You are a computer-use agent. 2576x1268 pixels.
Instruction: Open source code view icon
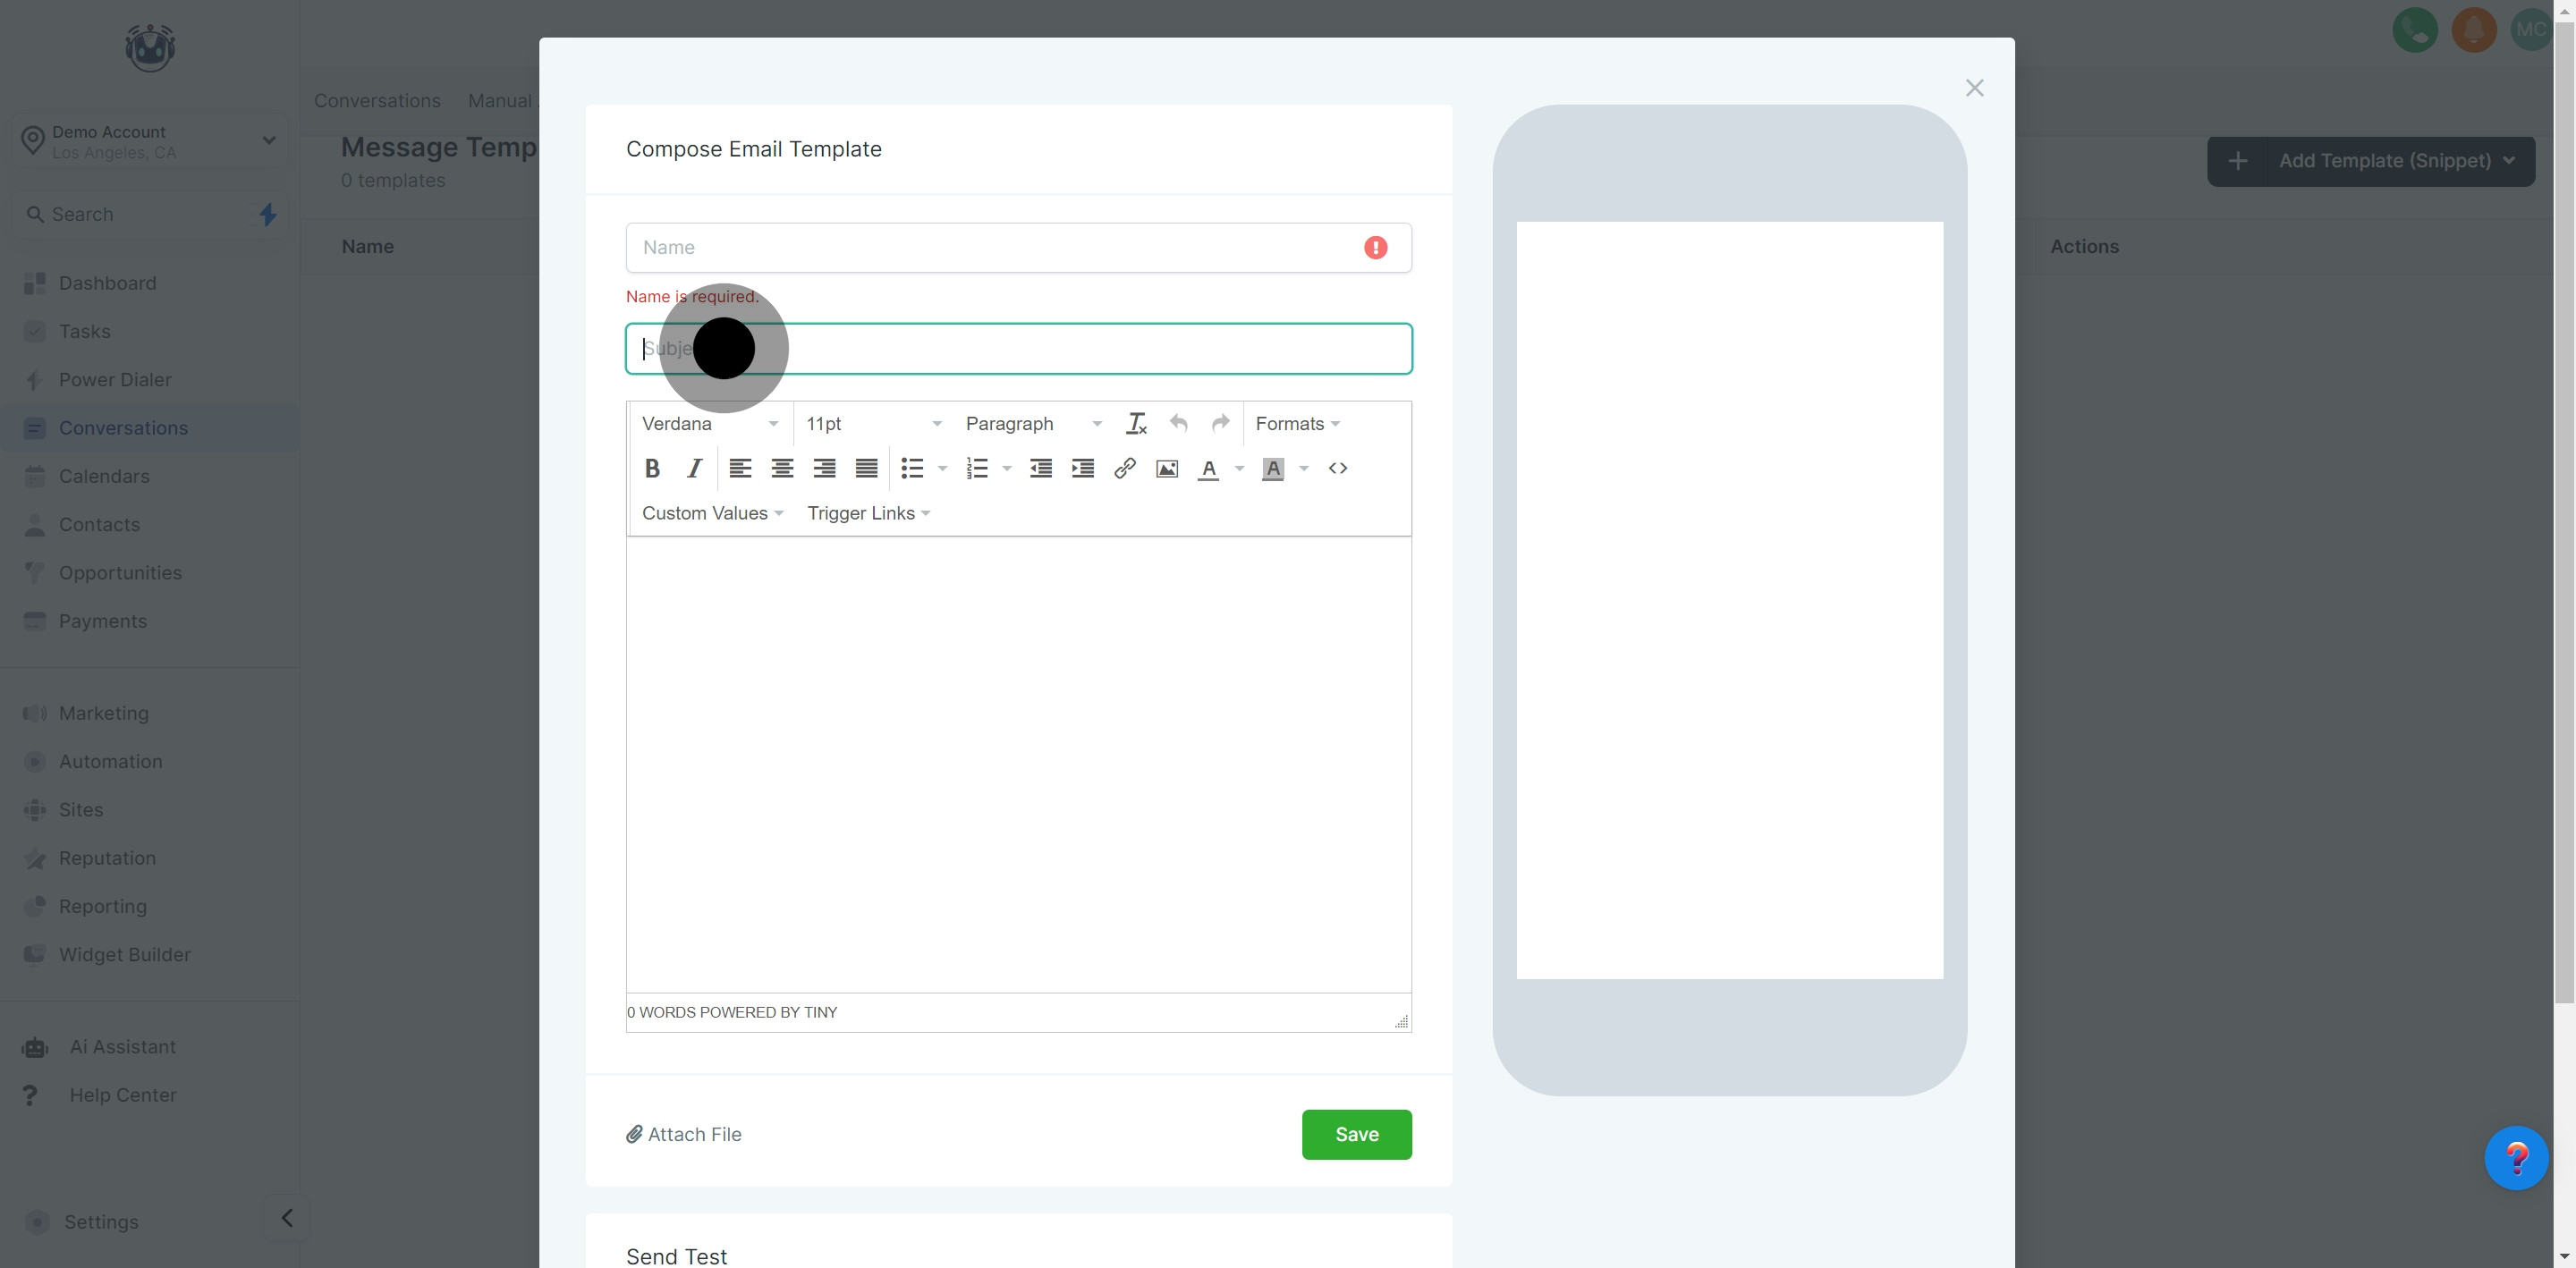coord(1337,468)
